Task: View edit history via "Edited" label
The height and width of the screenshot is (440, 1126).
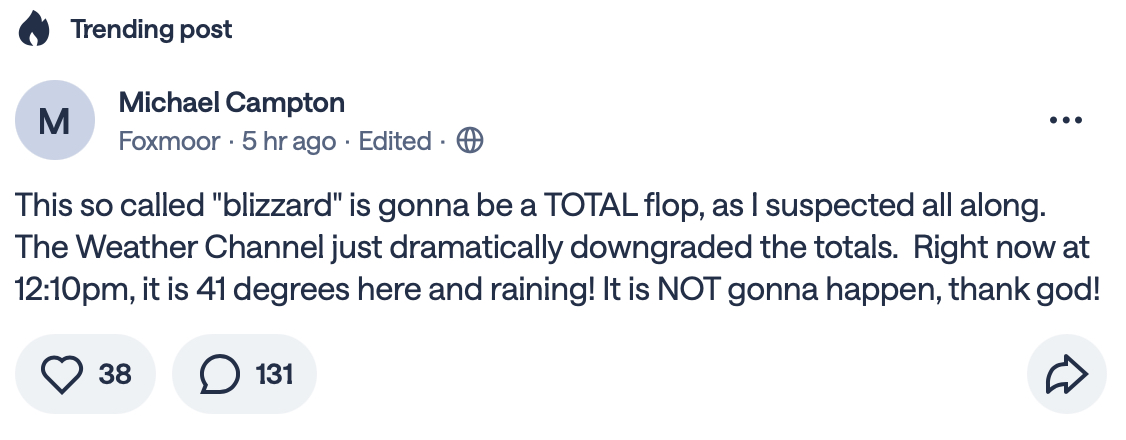Action: point(394,141)
